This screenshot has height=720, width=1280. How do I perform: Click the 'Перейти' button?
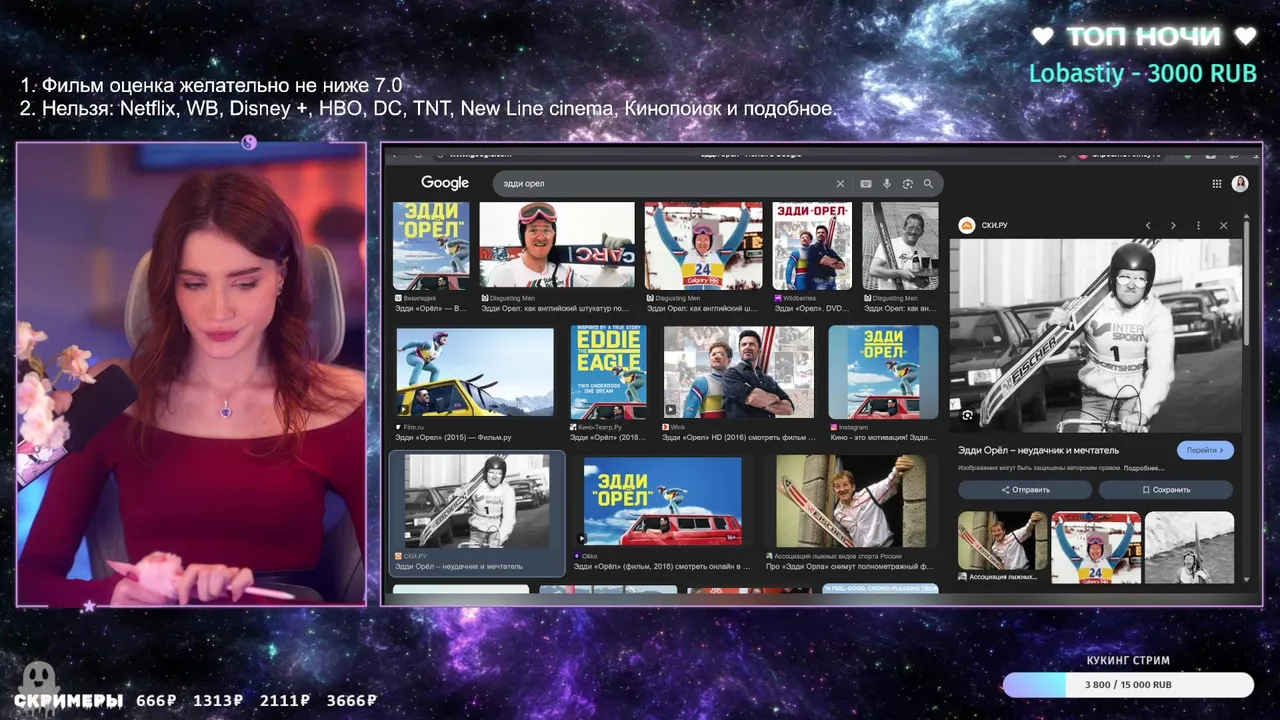click(1205, 450)
